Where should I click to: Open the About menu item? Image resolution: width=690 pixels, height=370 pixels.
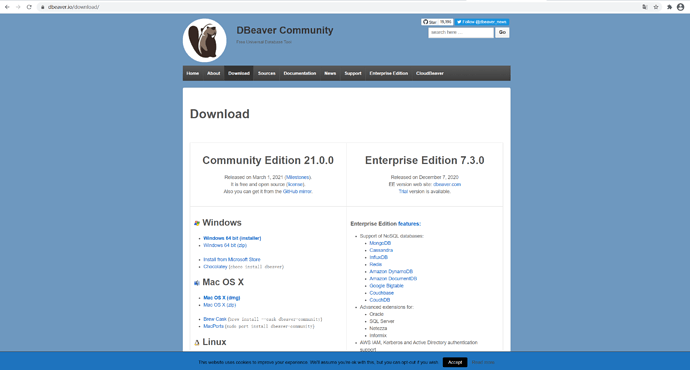[213, 73]
